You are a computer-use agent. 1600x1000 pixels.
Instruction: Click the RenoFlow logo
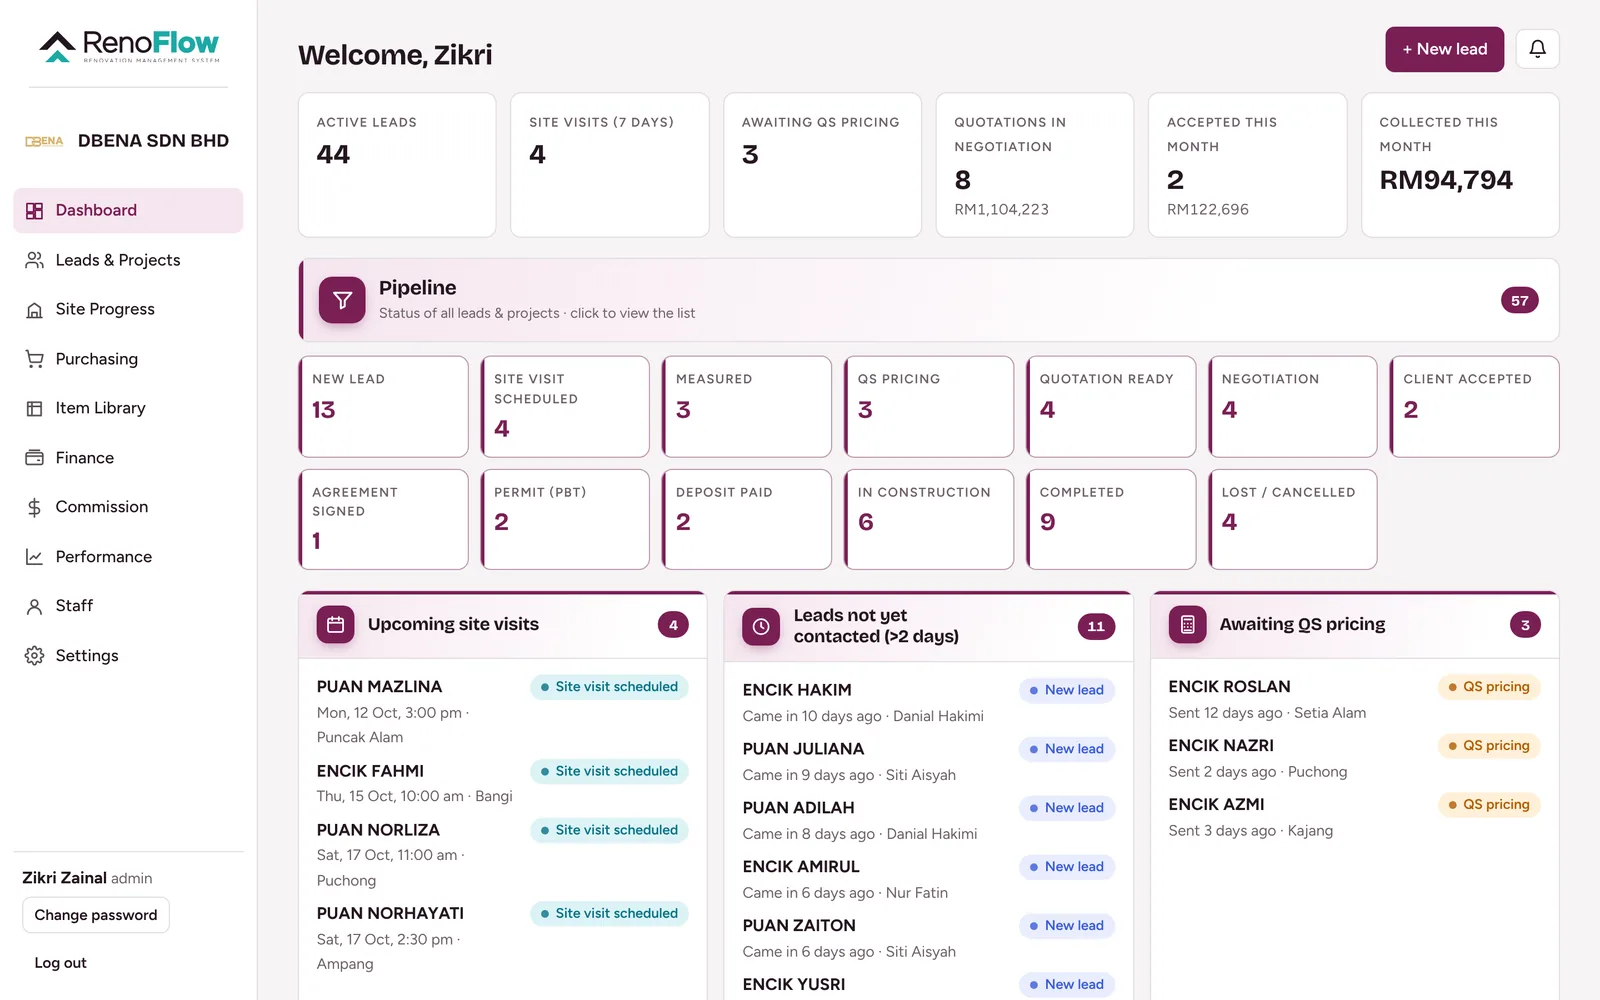[x=129, y=45]
